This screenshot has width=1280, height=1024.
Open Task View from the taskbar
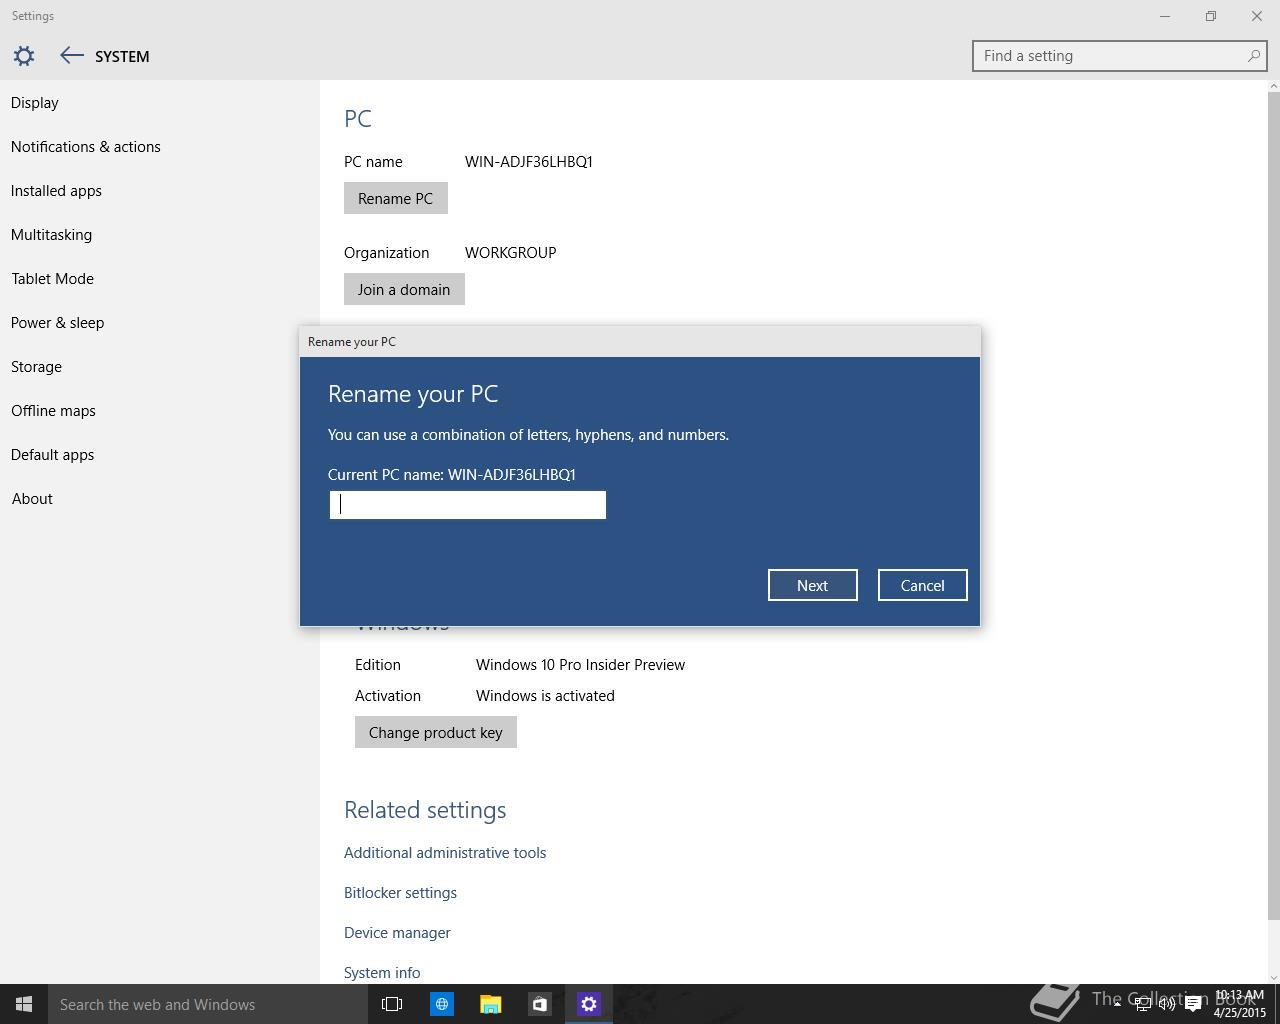(392, 1004)
